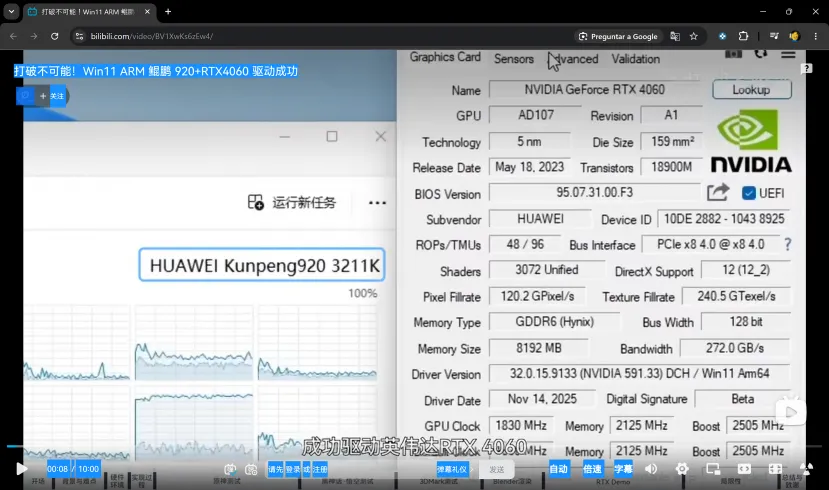Toggle the UEFI checkbox
Viewport: 829px width, 490px height.
tap(749, 193)
